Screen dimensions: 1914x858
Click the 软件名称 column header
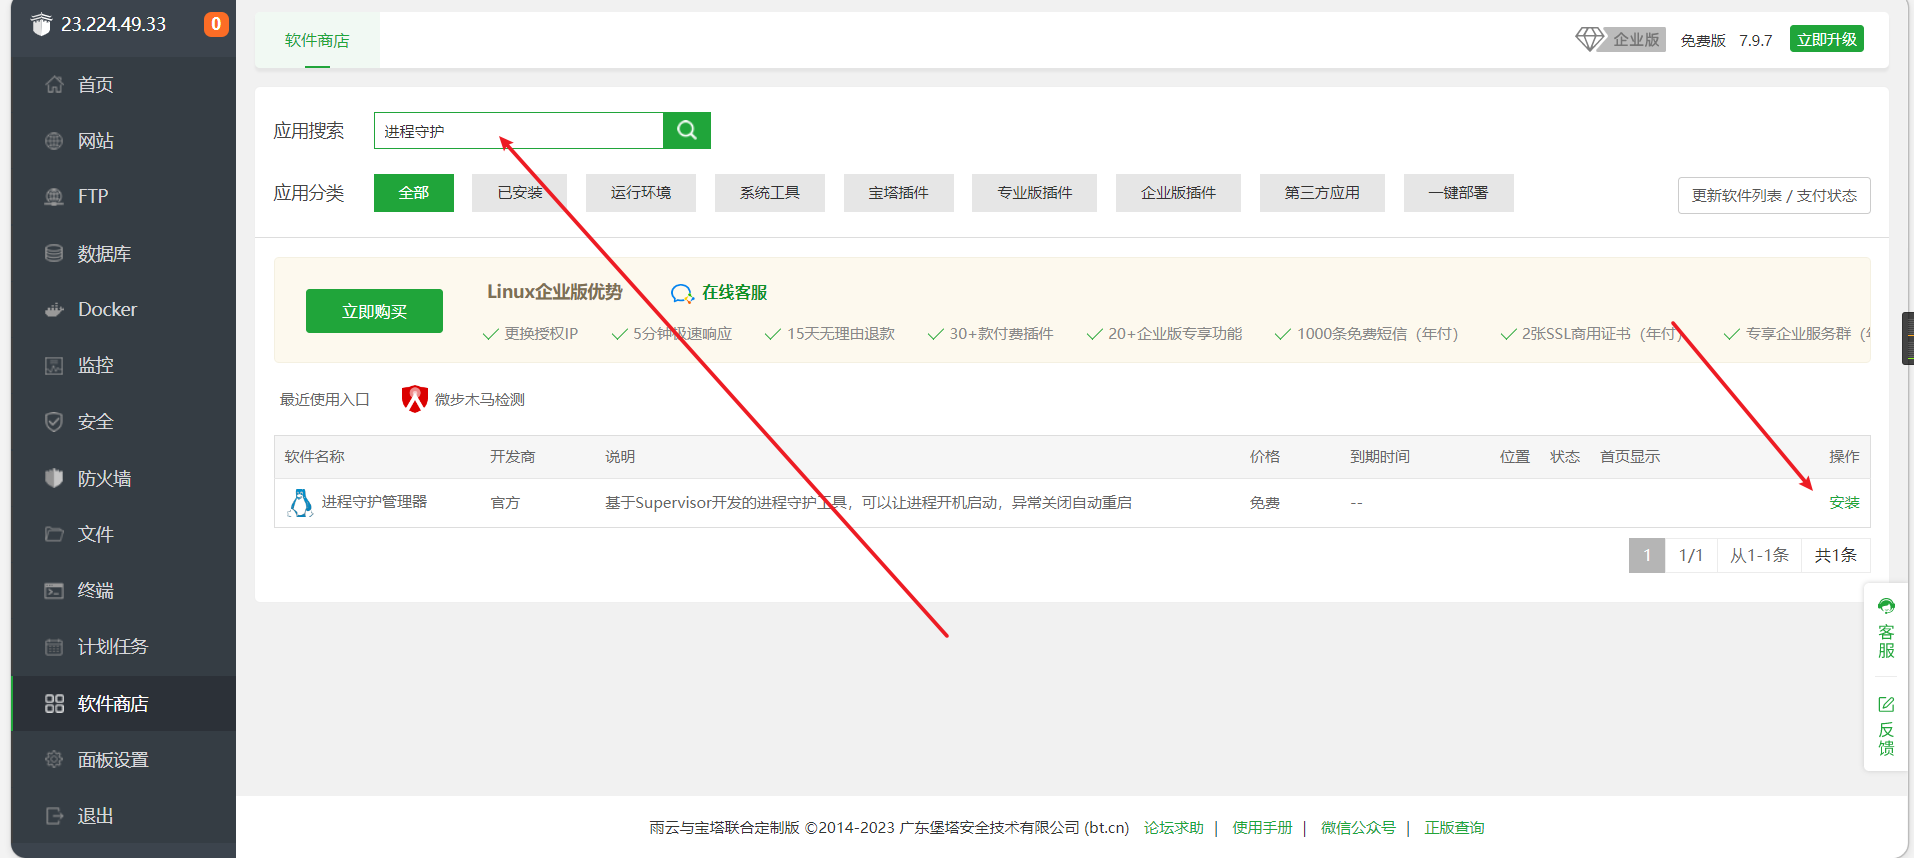[314, 457]
